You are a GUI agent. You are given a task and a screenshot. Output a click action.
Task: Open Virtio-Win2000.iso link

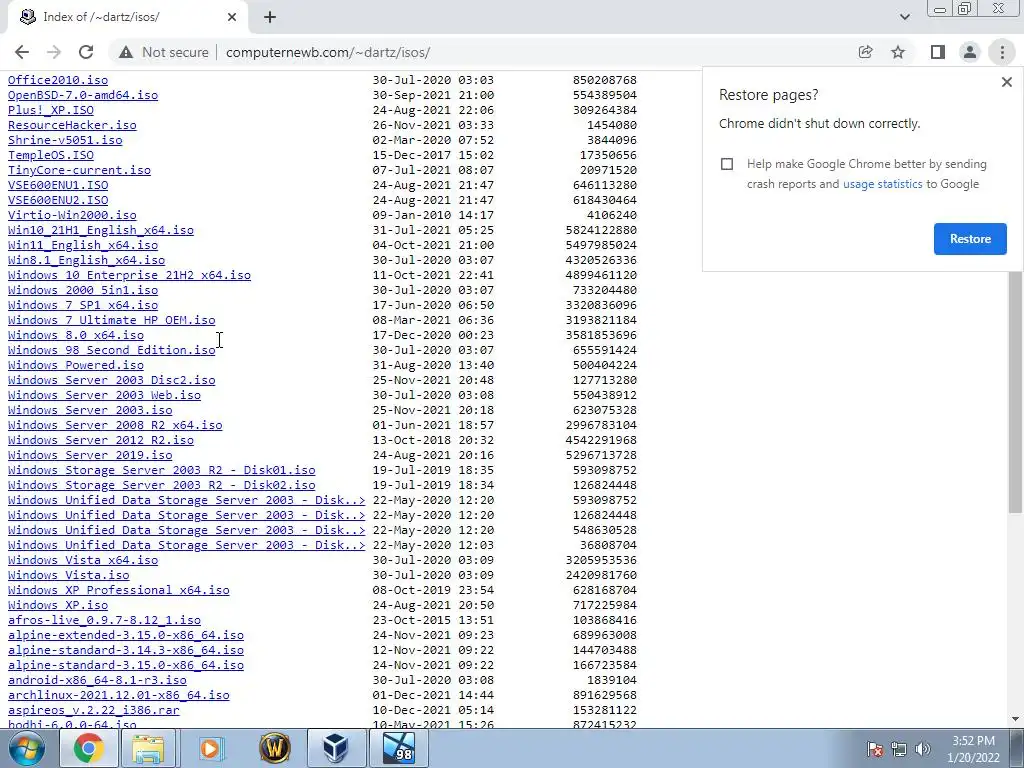click(x=72, y=215)
